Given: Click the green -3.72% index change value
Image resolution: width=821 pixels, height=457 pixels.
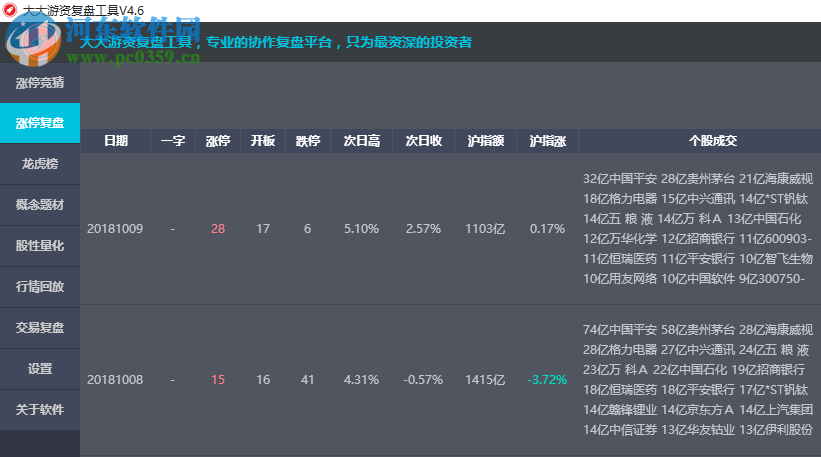Looking at the screenshot, I should (x=547, y=380).
